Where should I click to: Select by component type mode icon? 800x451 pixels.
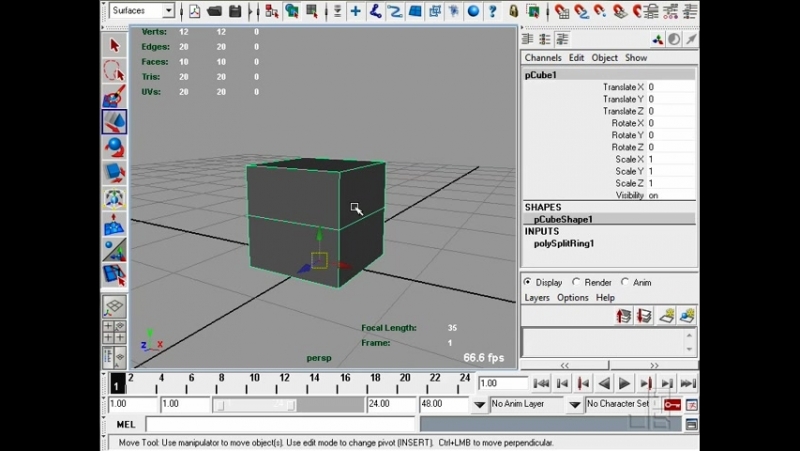coord(312,11)
